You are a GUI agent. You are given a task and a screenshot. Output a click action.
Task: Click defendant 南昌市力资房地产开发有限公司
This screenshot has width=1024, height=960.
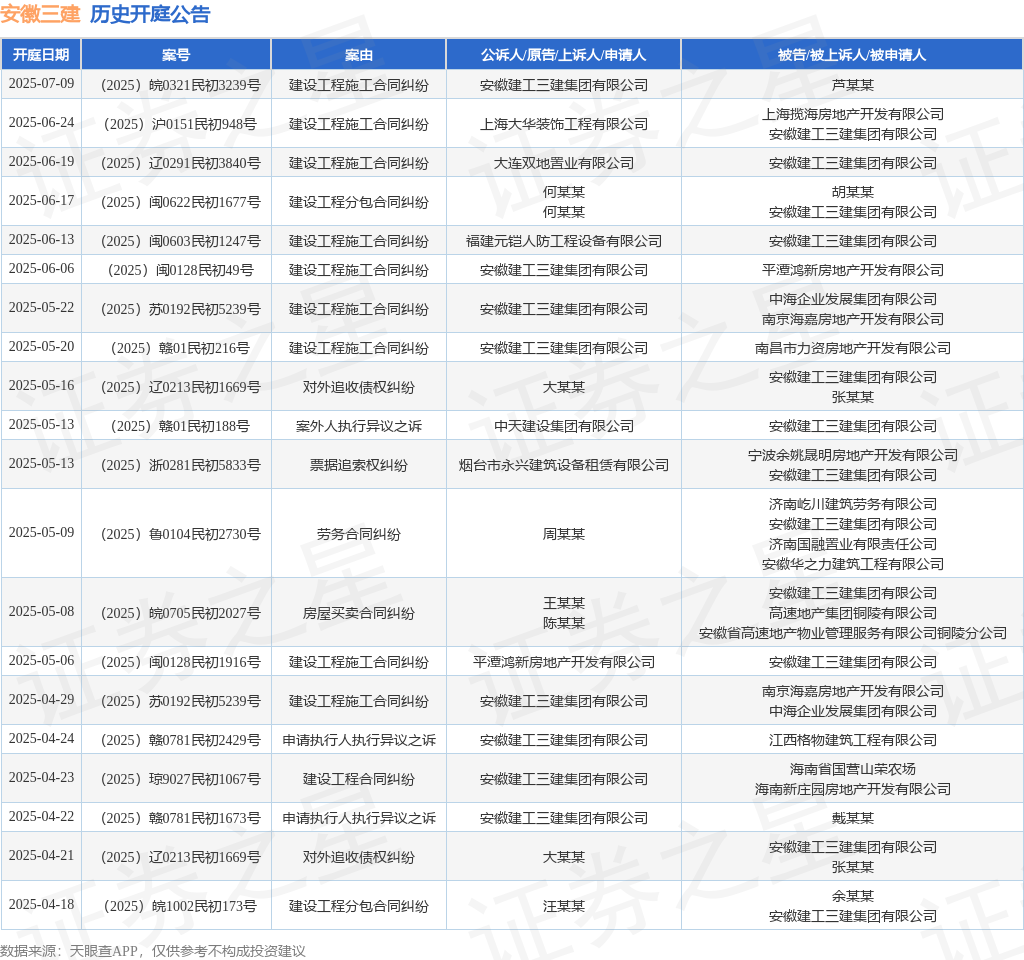pos(852,348)
